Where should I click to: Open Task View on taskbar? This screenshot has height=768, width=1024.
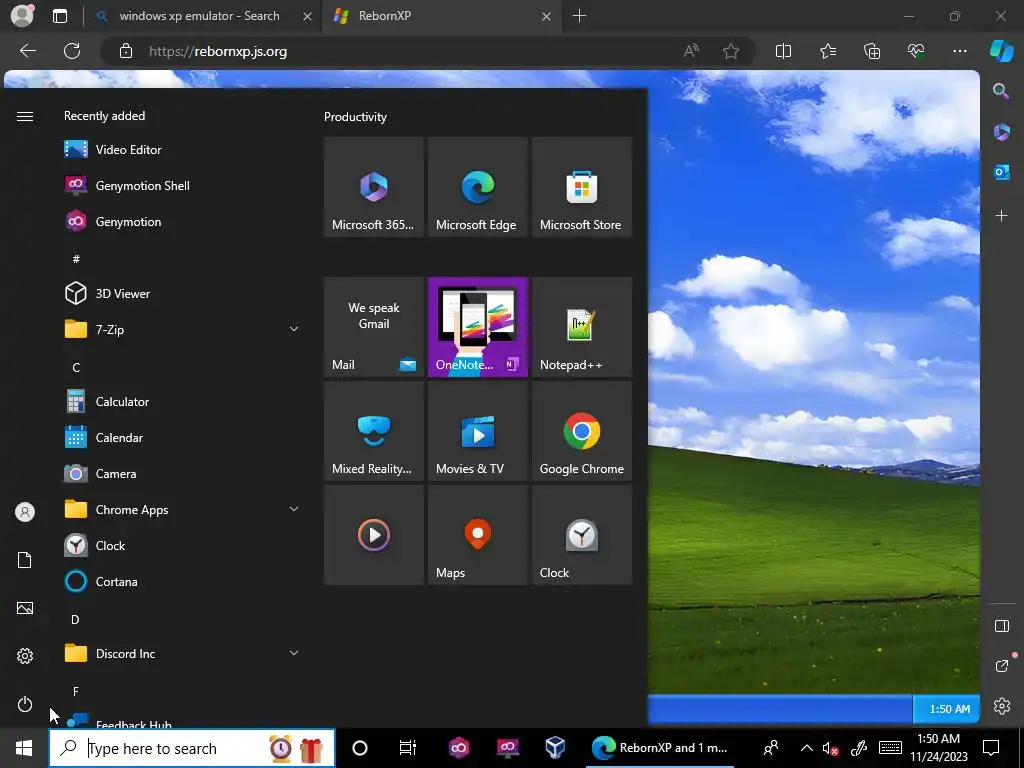(408, 748)
